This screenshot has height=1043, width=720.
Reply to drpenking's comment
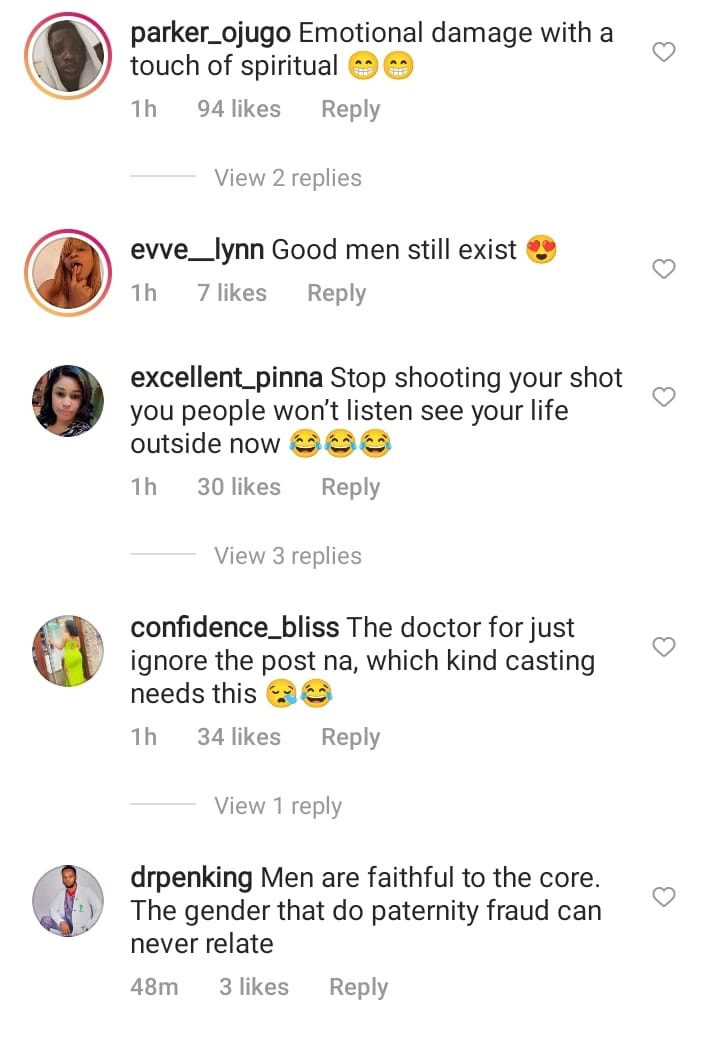[x=358, y=987]
